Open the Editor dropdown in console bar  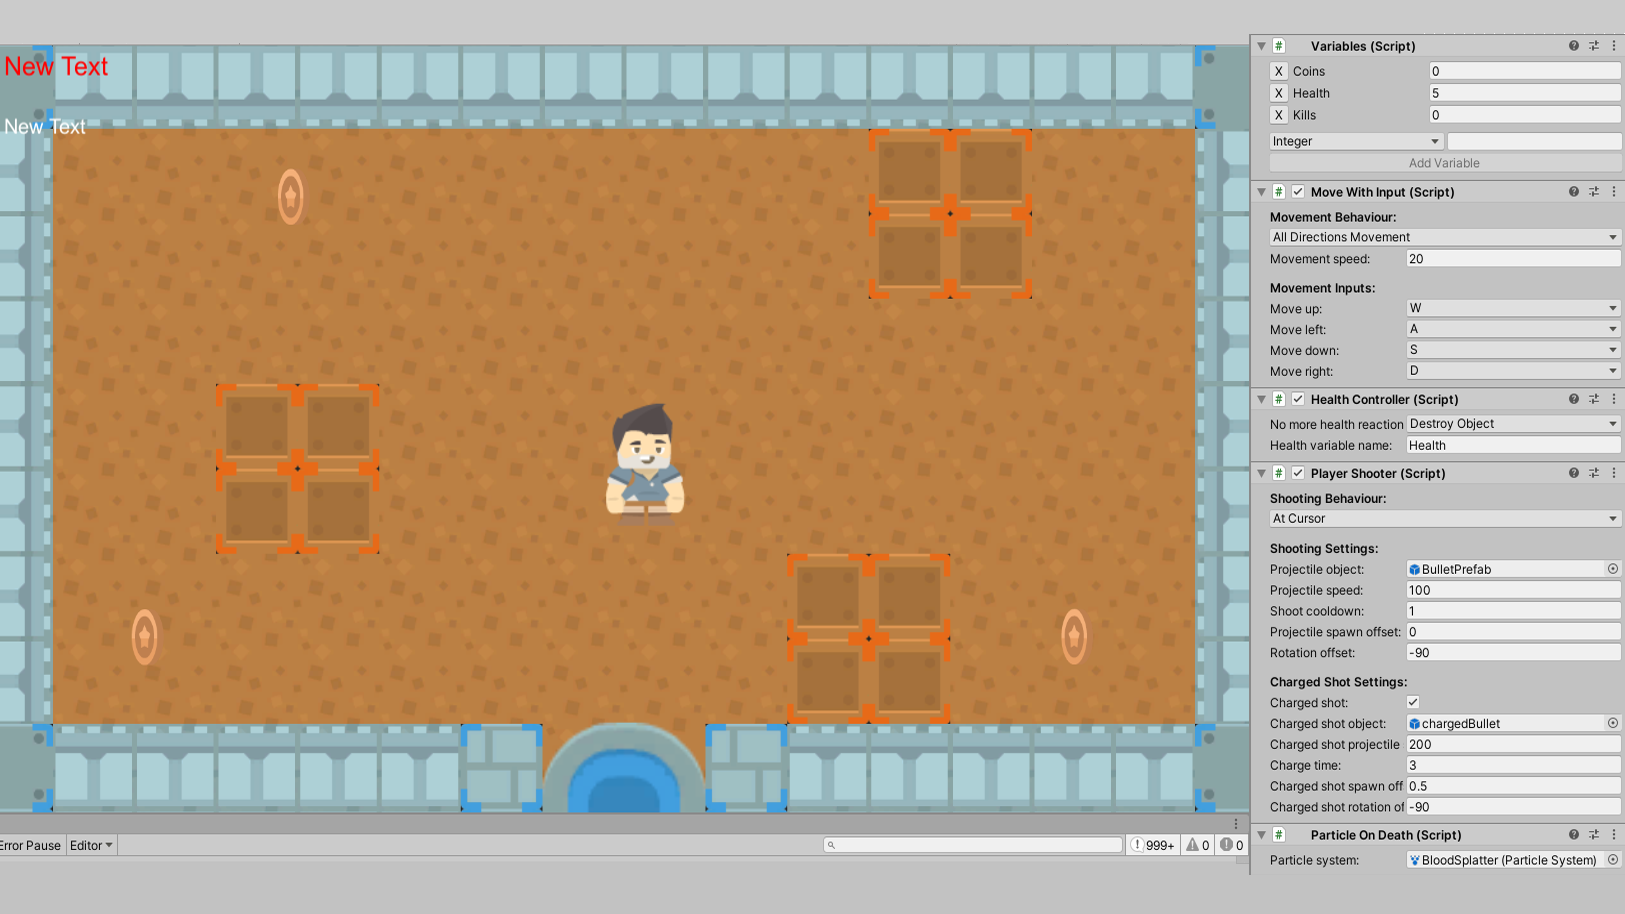pyautogui.click(x=91, y=845)
